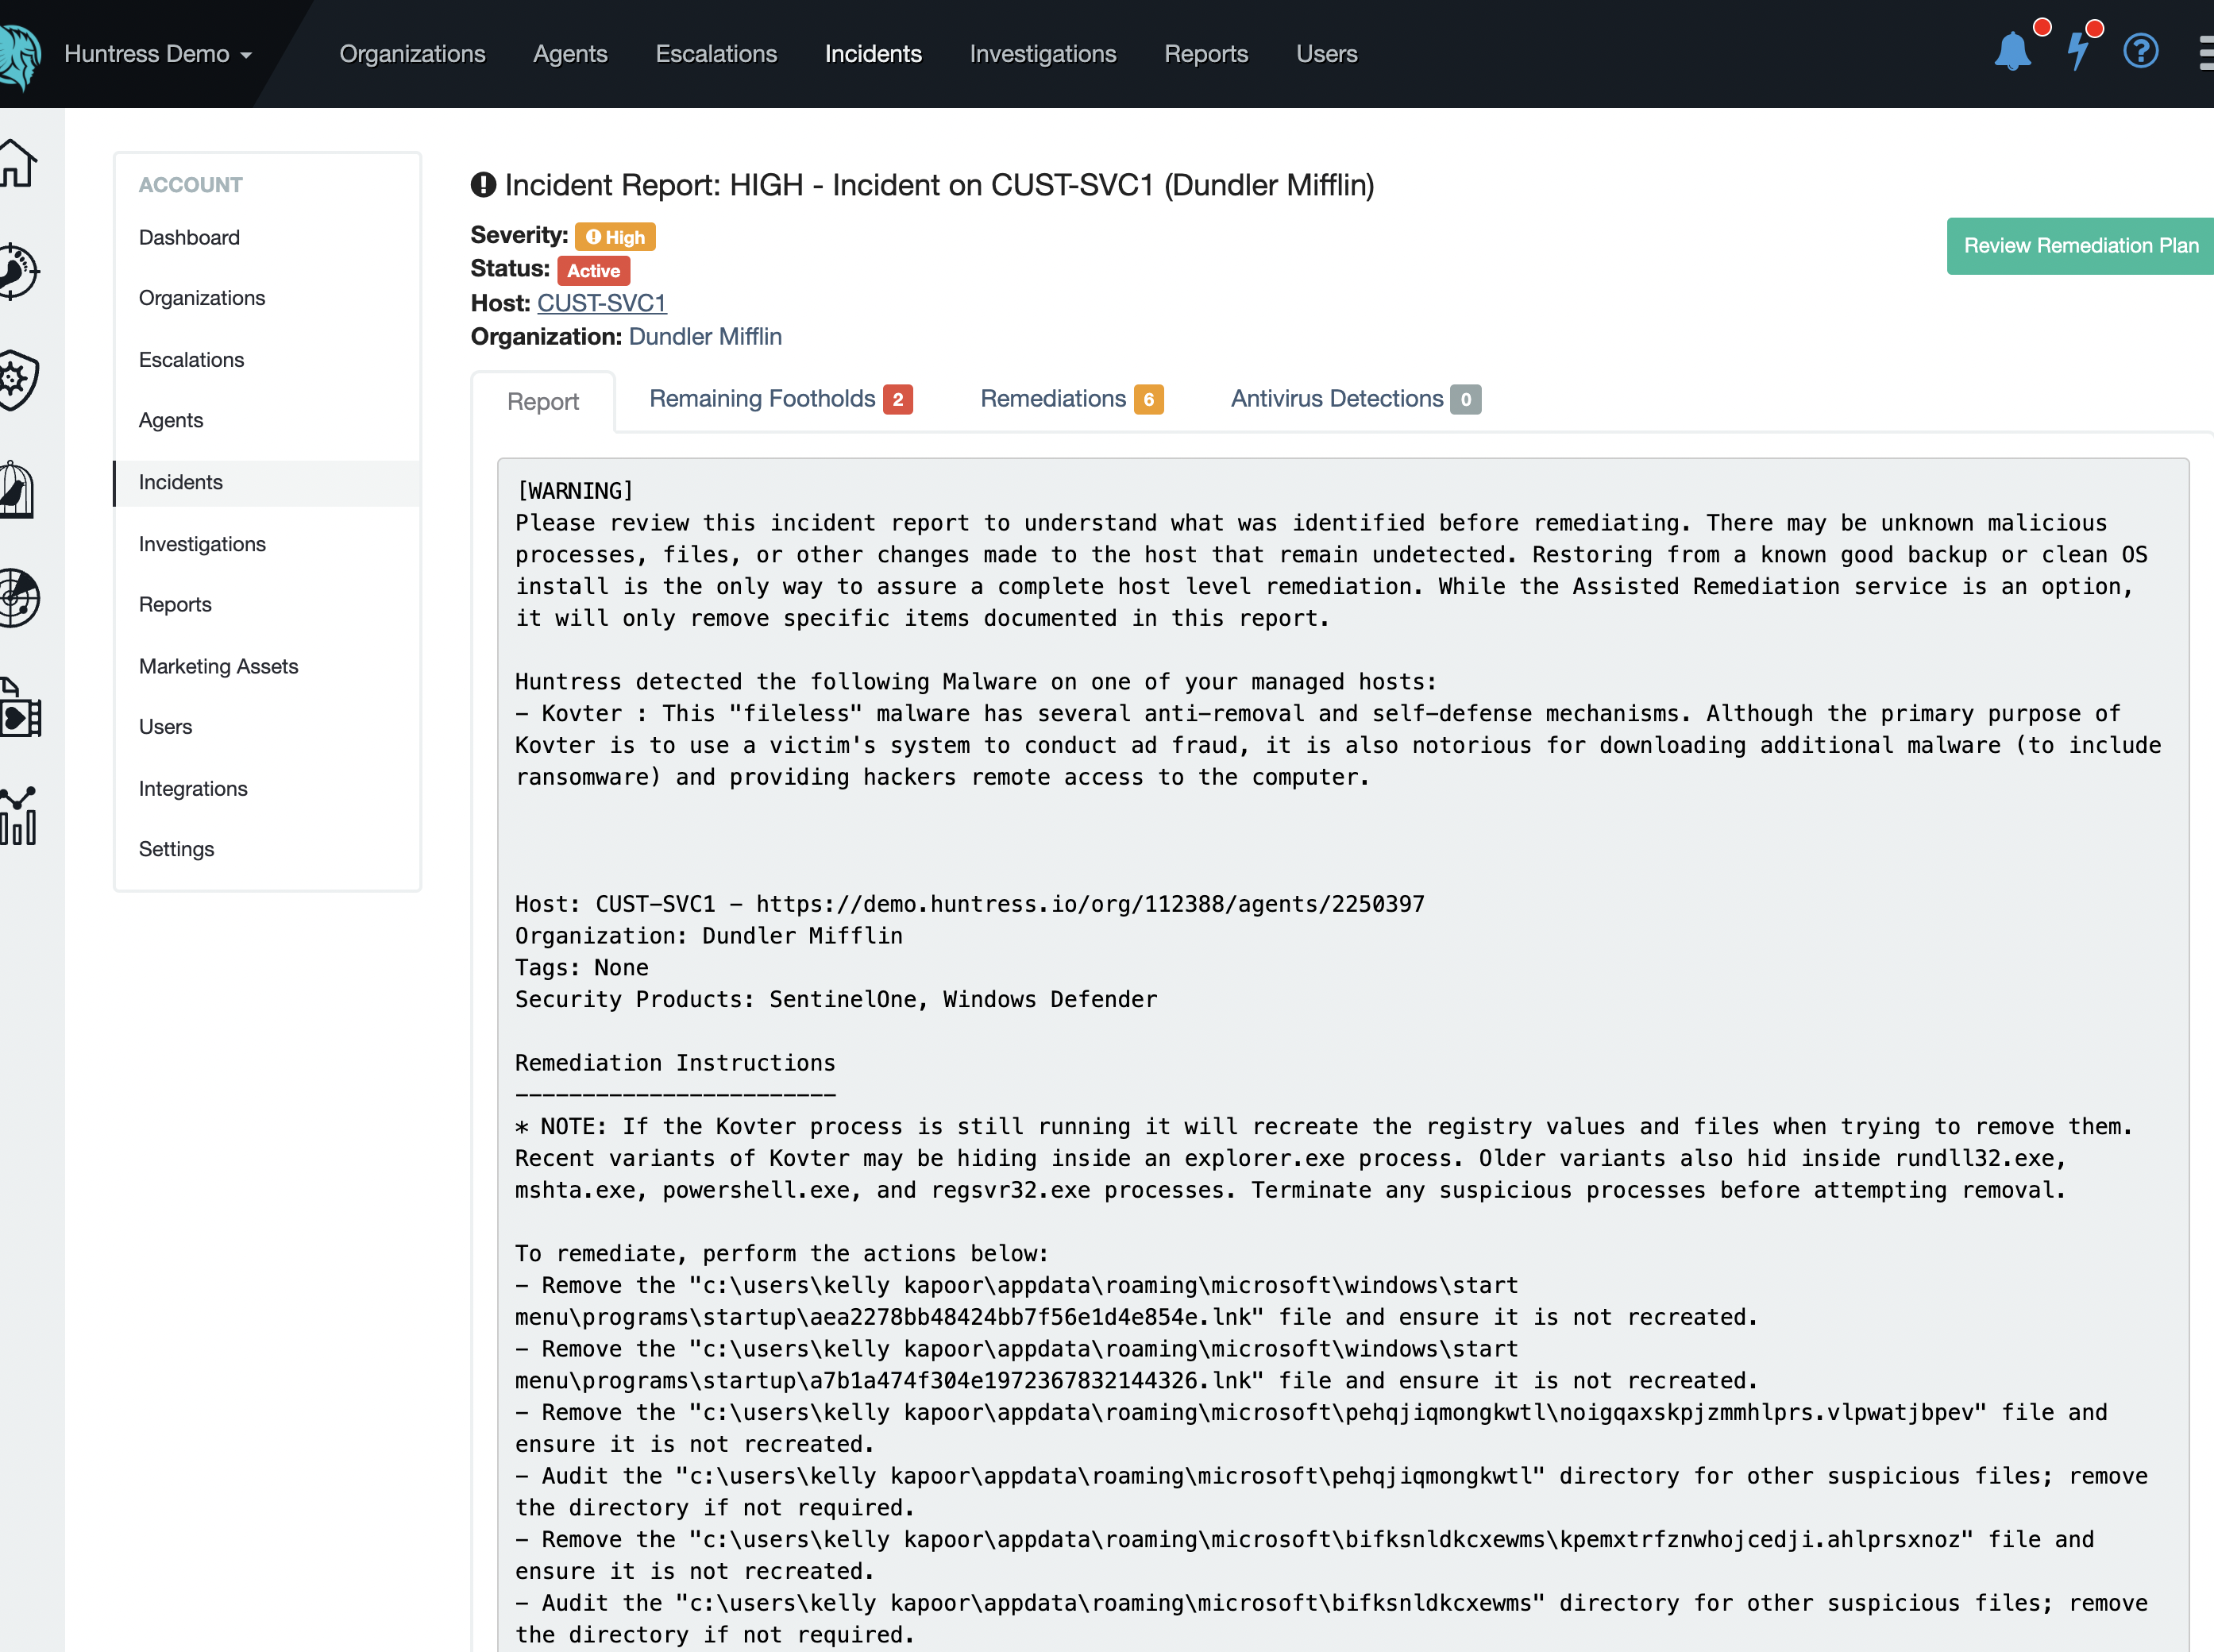Screen dimensions: 2214x1652
Task: Expand the Huntress Demo account dropdown
Action: click(x=158, y=54)
